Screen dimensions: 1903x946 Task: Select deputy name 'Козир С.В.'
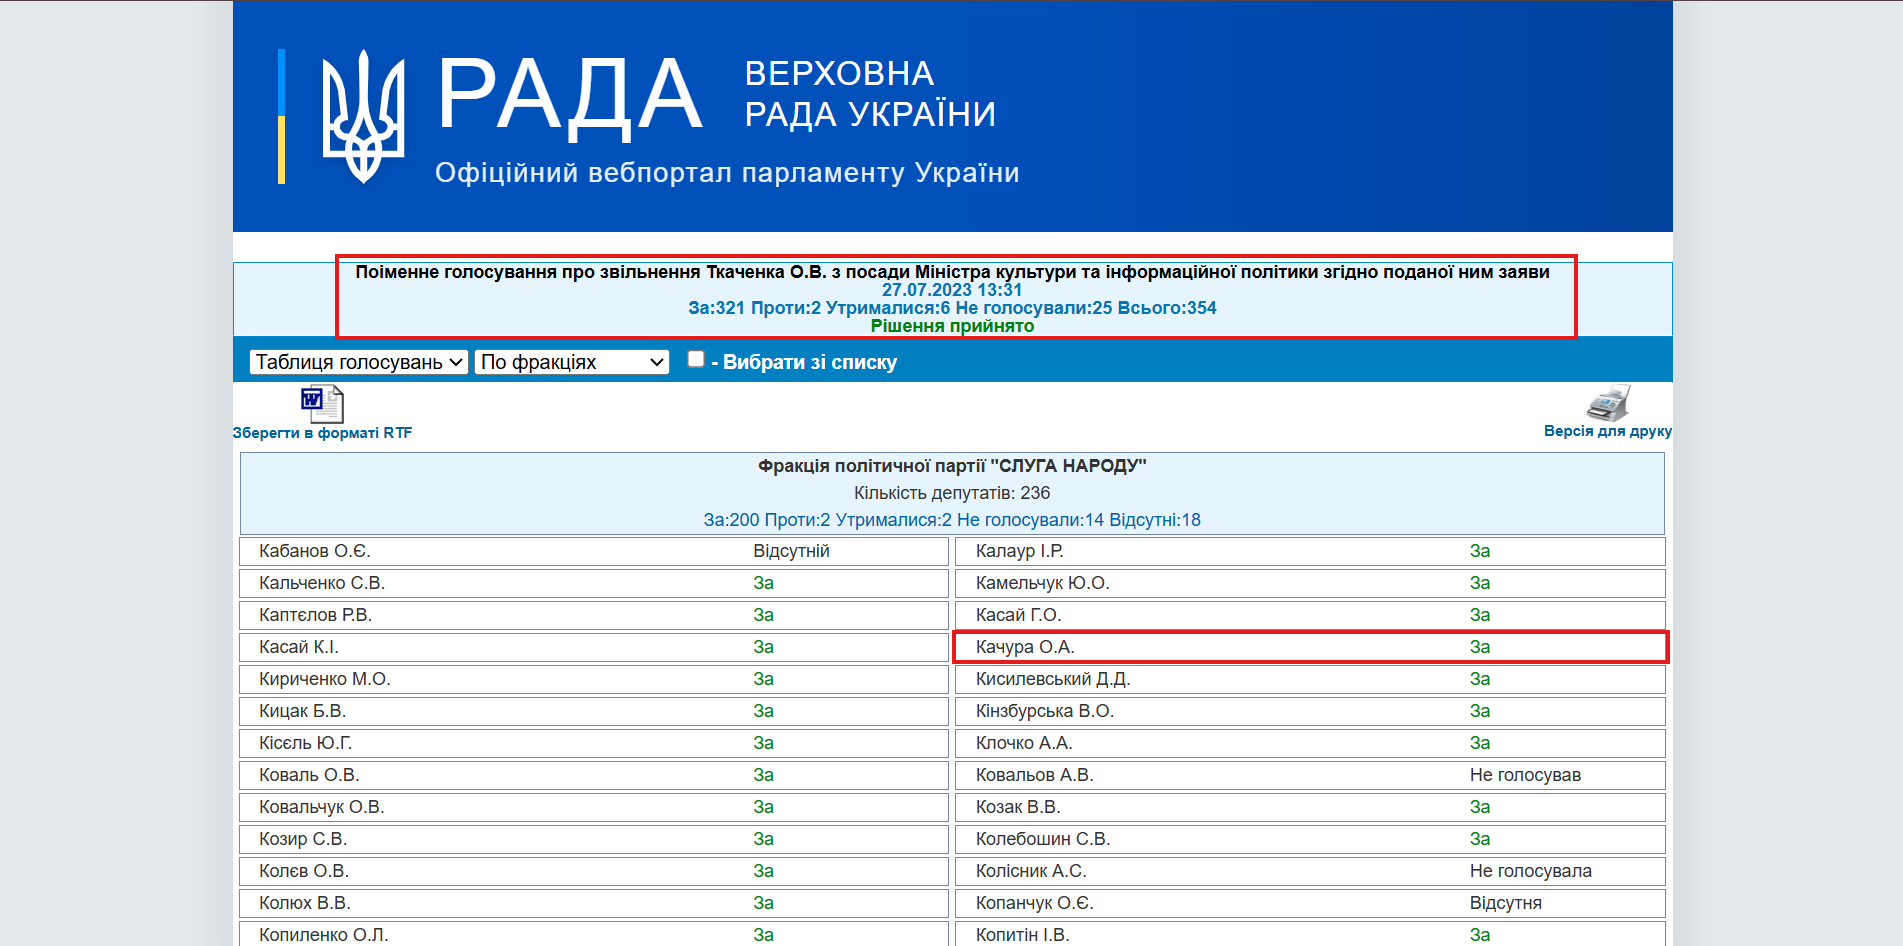303,839
